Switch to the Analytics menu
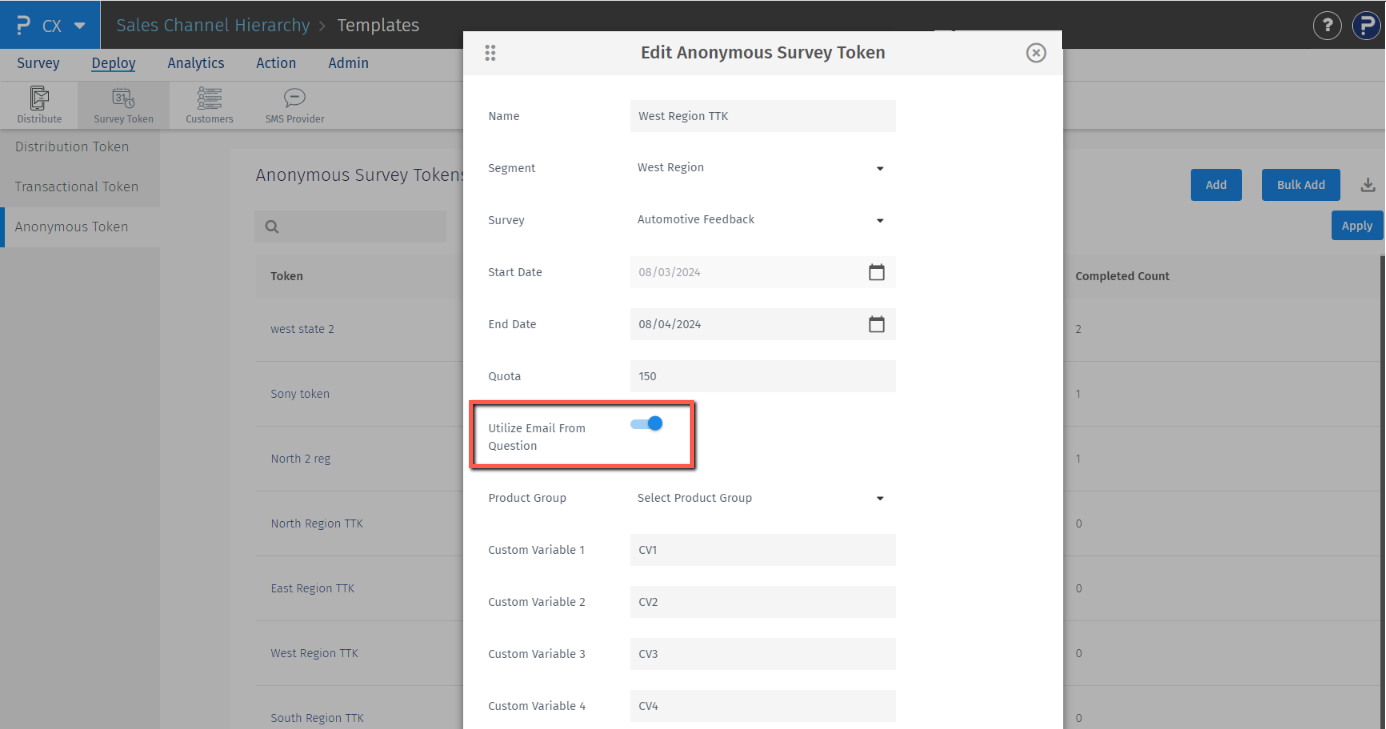The image size is (1386, 729). pos(195,62)
